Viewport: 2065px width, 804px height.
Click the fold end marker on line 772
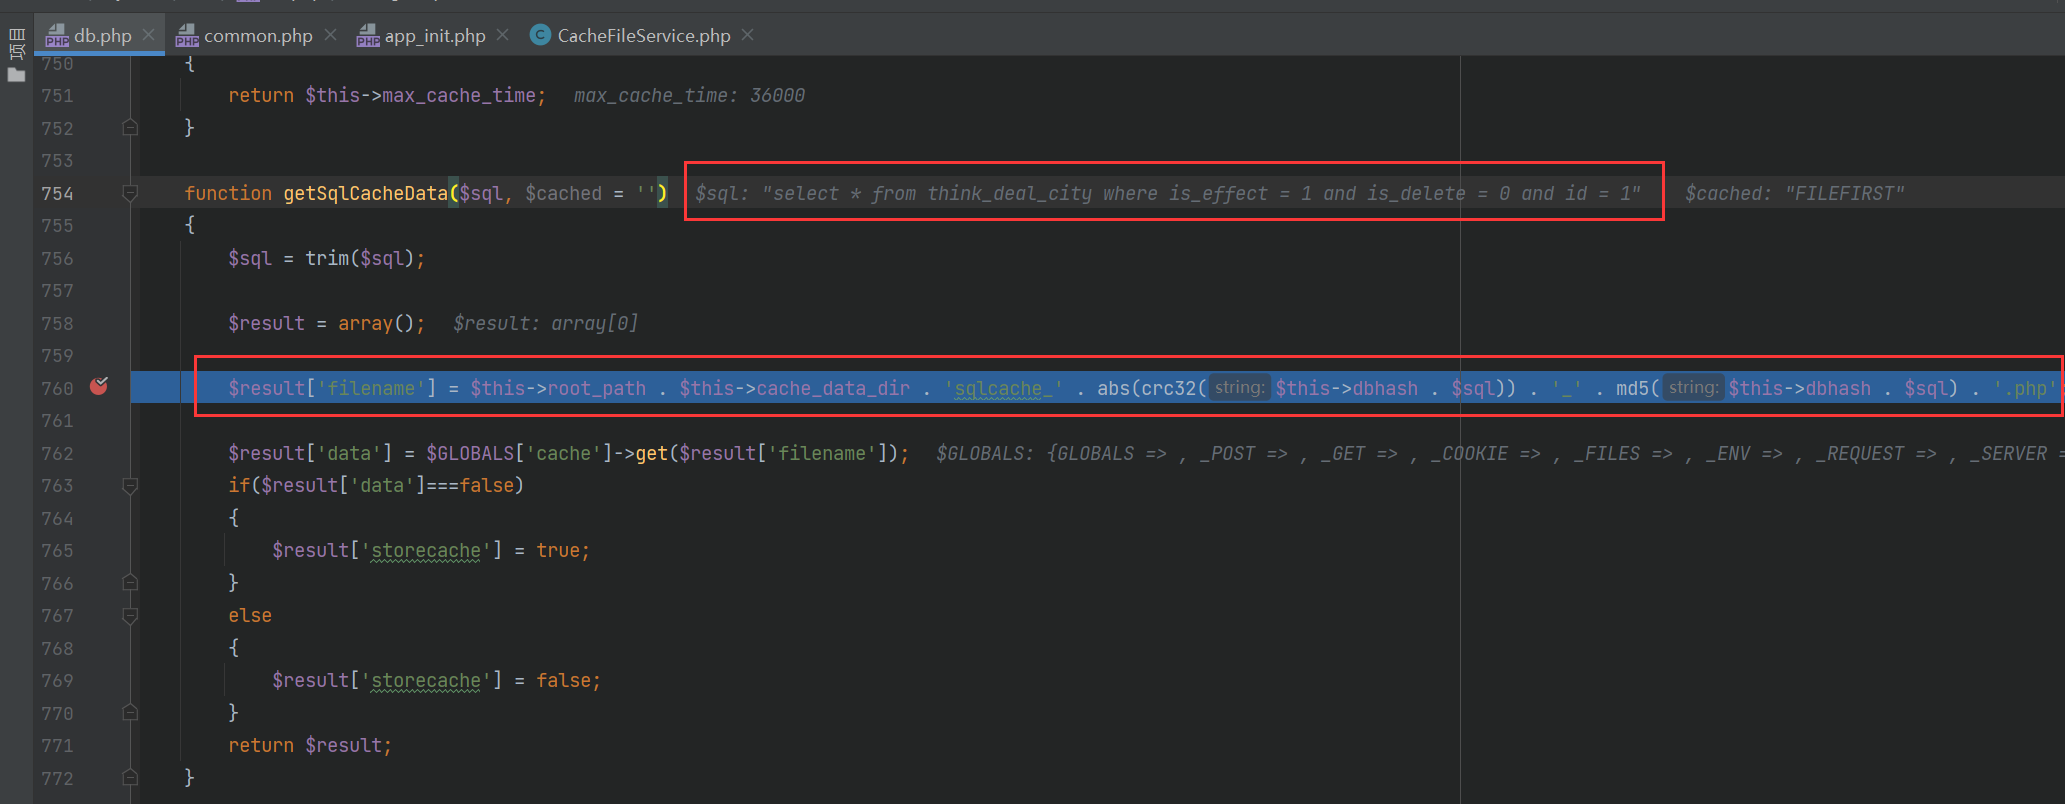coord(130,778)
